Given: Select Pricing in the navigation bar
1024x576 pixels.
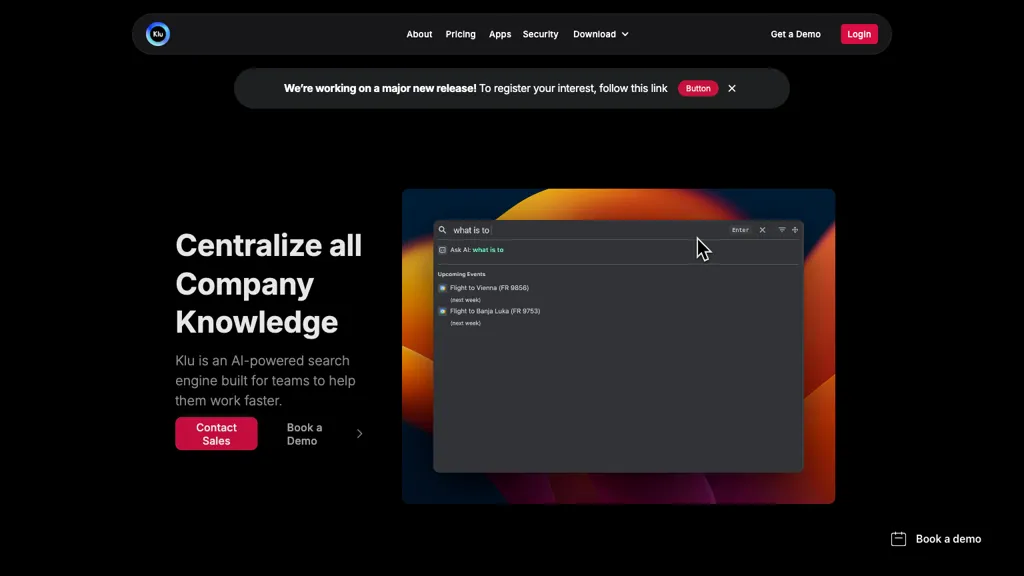Looking at the screenshot, I should tap(460, 33).
